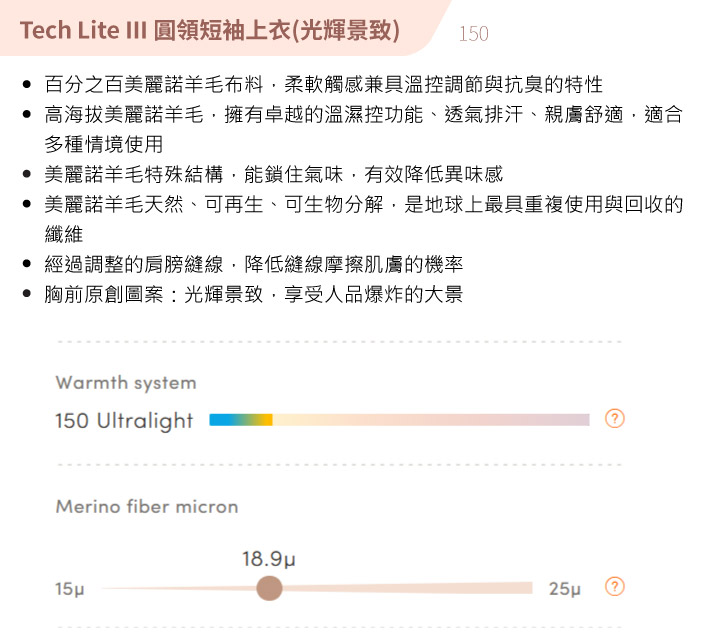The height and width of the screenshot is (640, 701).
Task: Select the Tech Lite III product title tab
Action: click(x=210, y=30)
